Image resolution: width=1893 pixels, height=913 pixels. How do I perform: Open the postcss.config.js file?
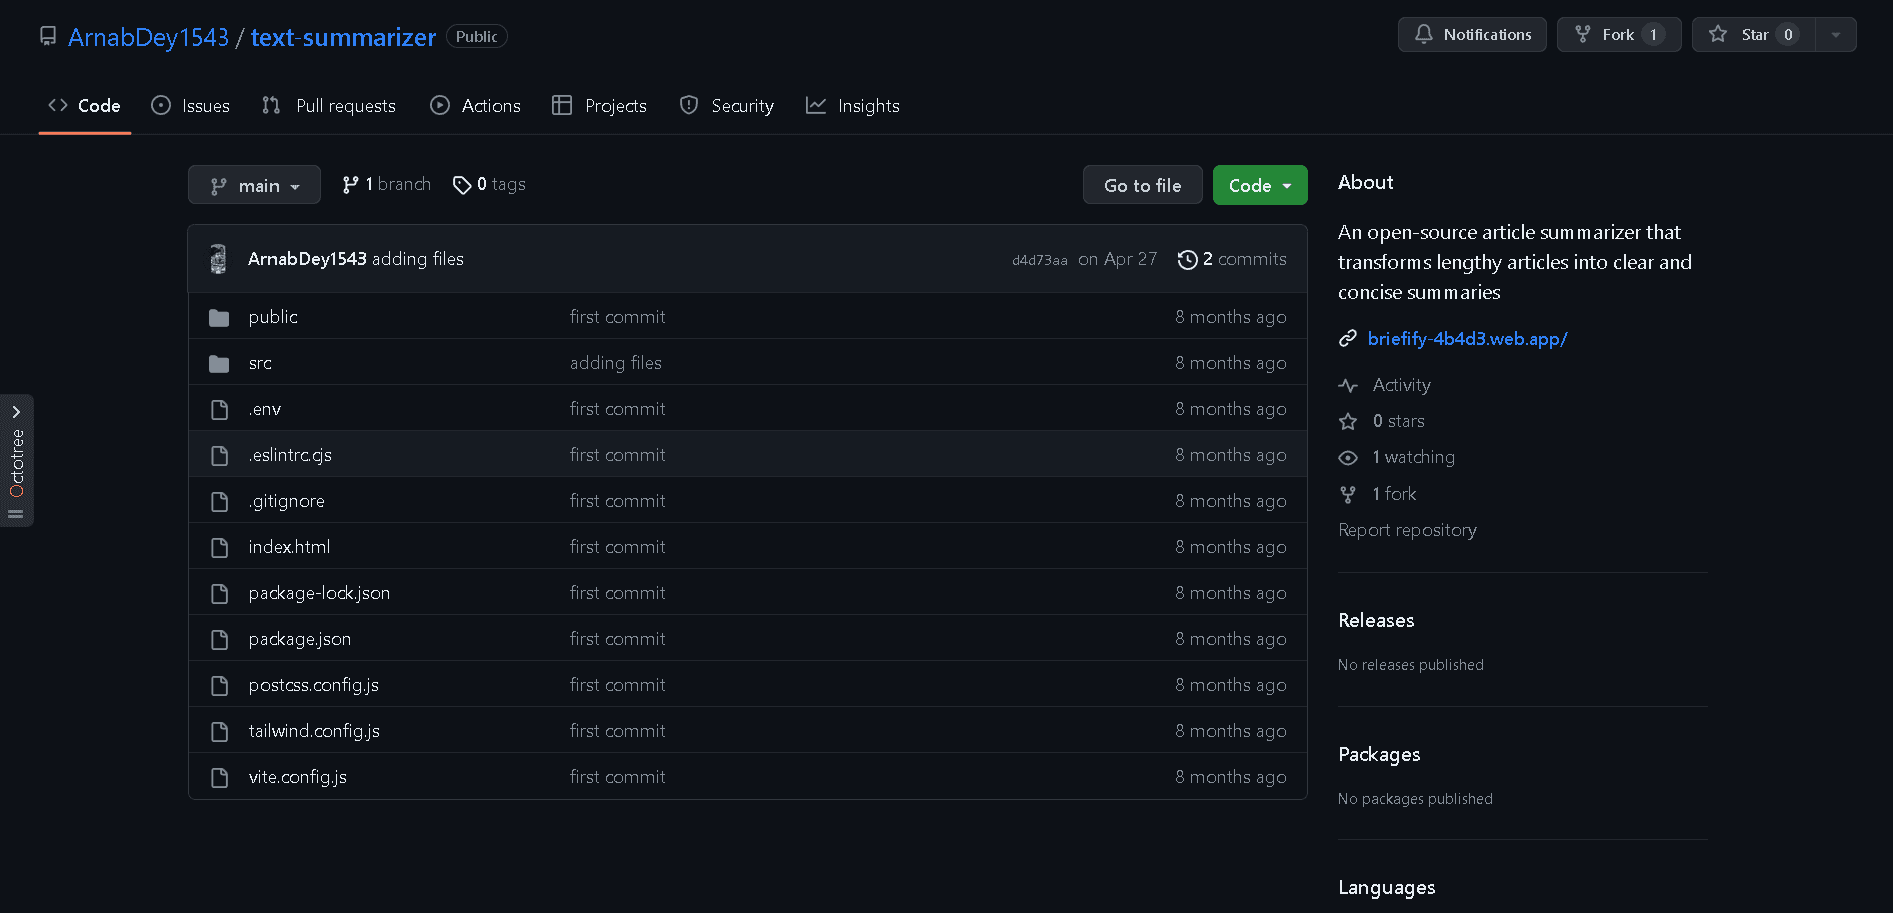pos(314,685)
